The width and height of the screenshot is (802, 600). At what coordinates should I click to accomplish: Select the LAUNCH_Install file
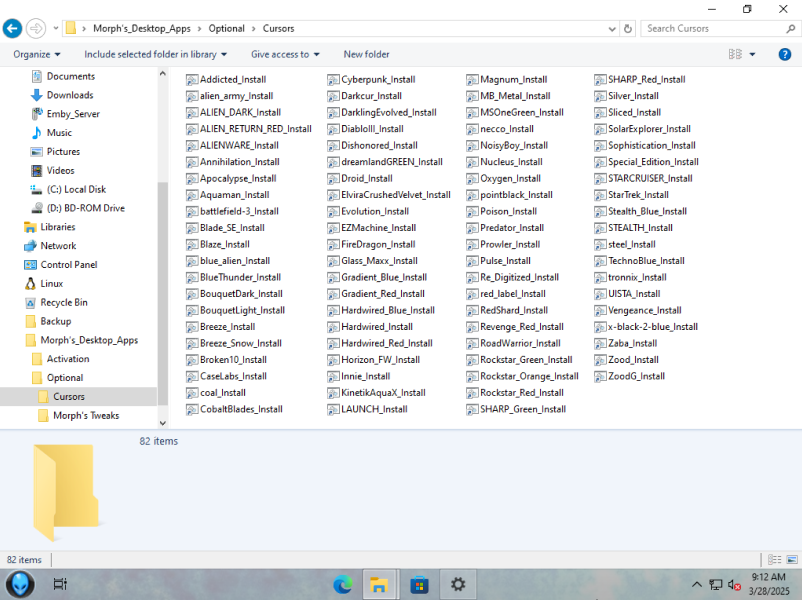click(x=367, y=409)
